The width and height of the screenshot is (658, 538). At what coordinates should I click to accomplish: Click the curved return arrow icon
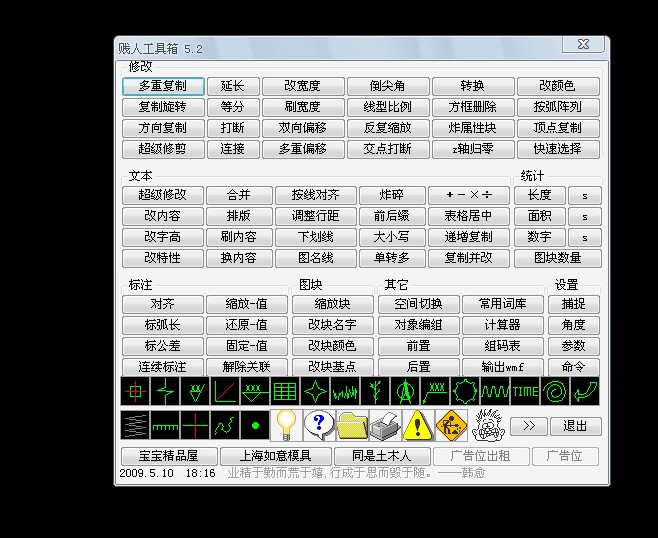(x=585, y=391)
